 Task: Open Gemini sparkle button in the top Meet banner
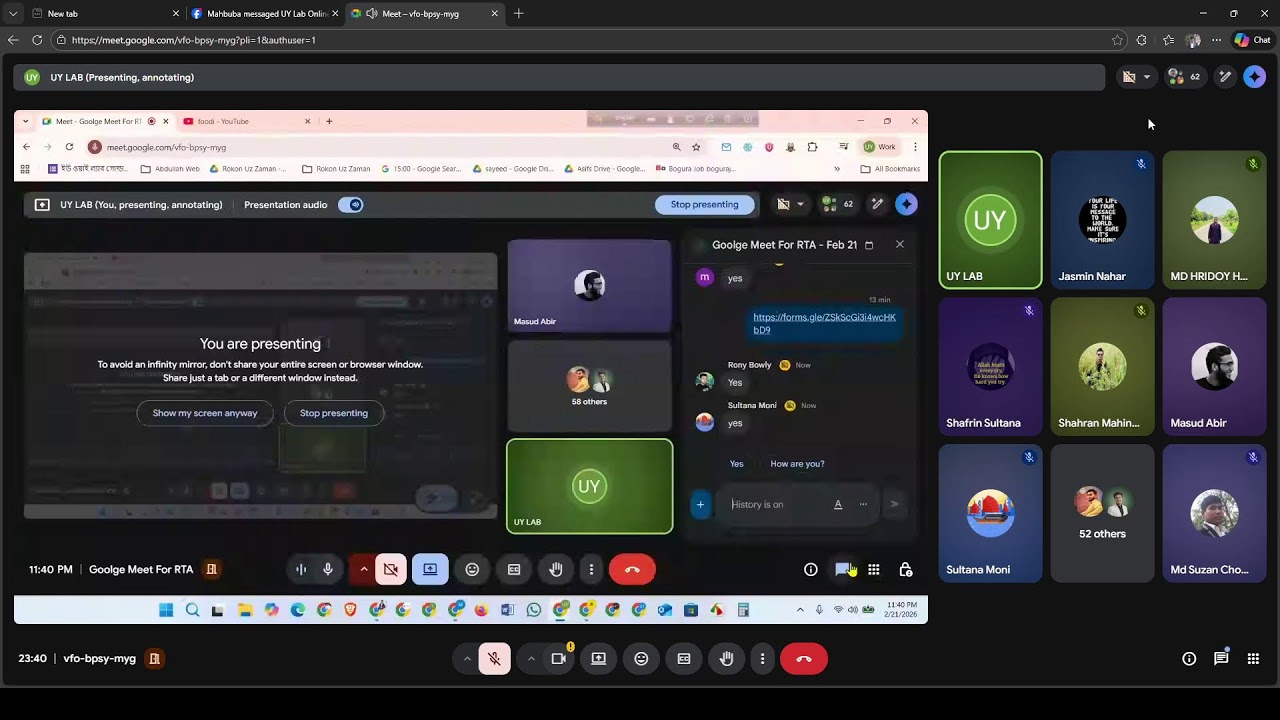coord(1254,77)
